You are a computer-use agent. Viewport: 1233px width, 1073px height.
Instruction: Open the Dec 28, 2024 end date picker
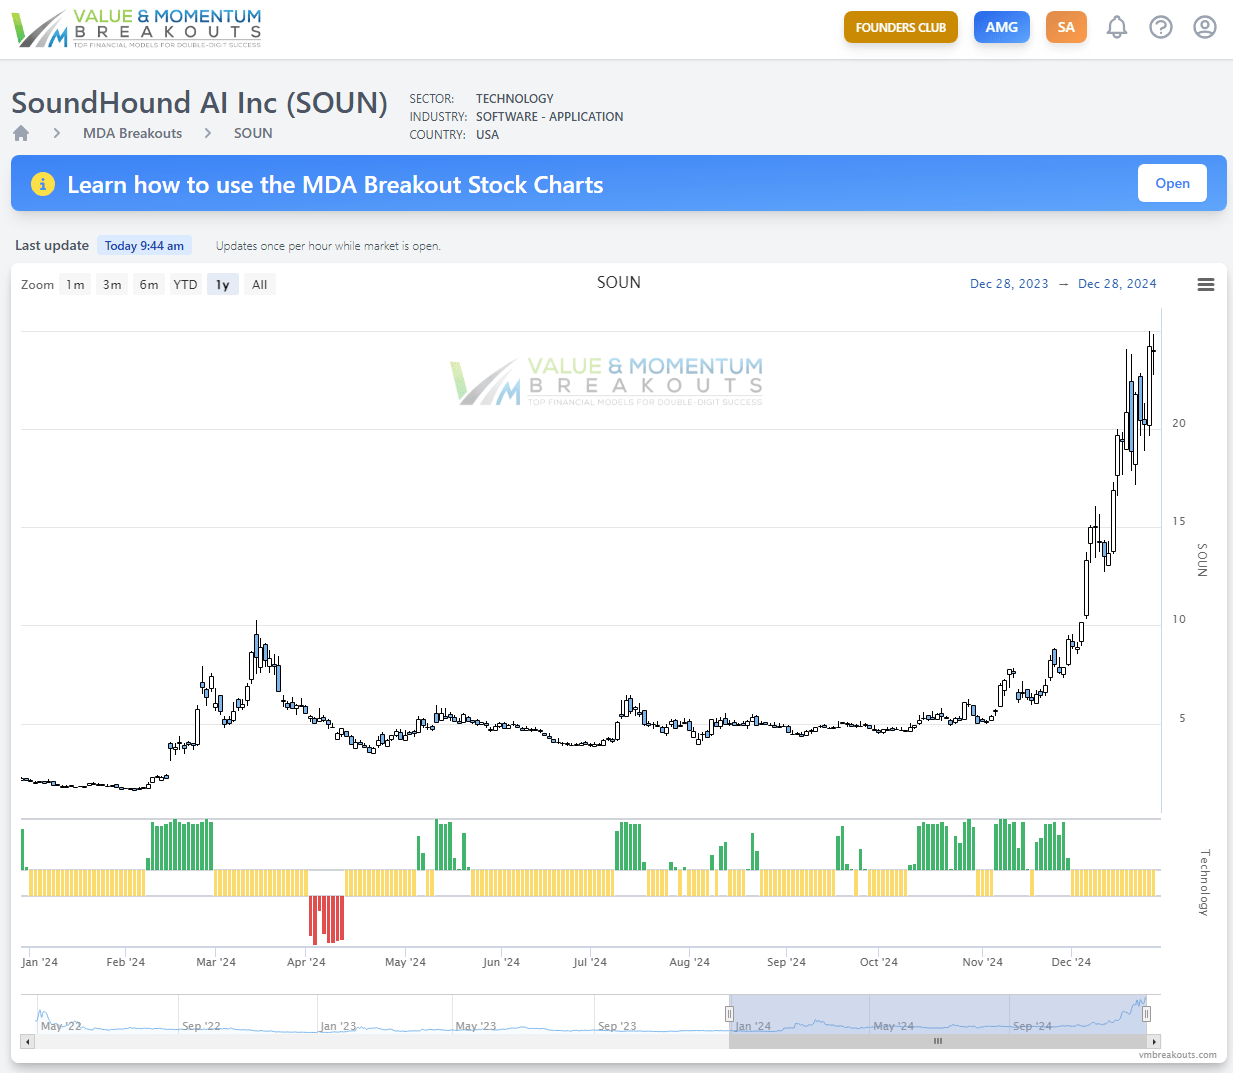(1117, 284)
